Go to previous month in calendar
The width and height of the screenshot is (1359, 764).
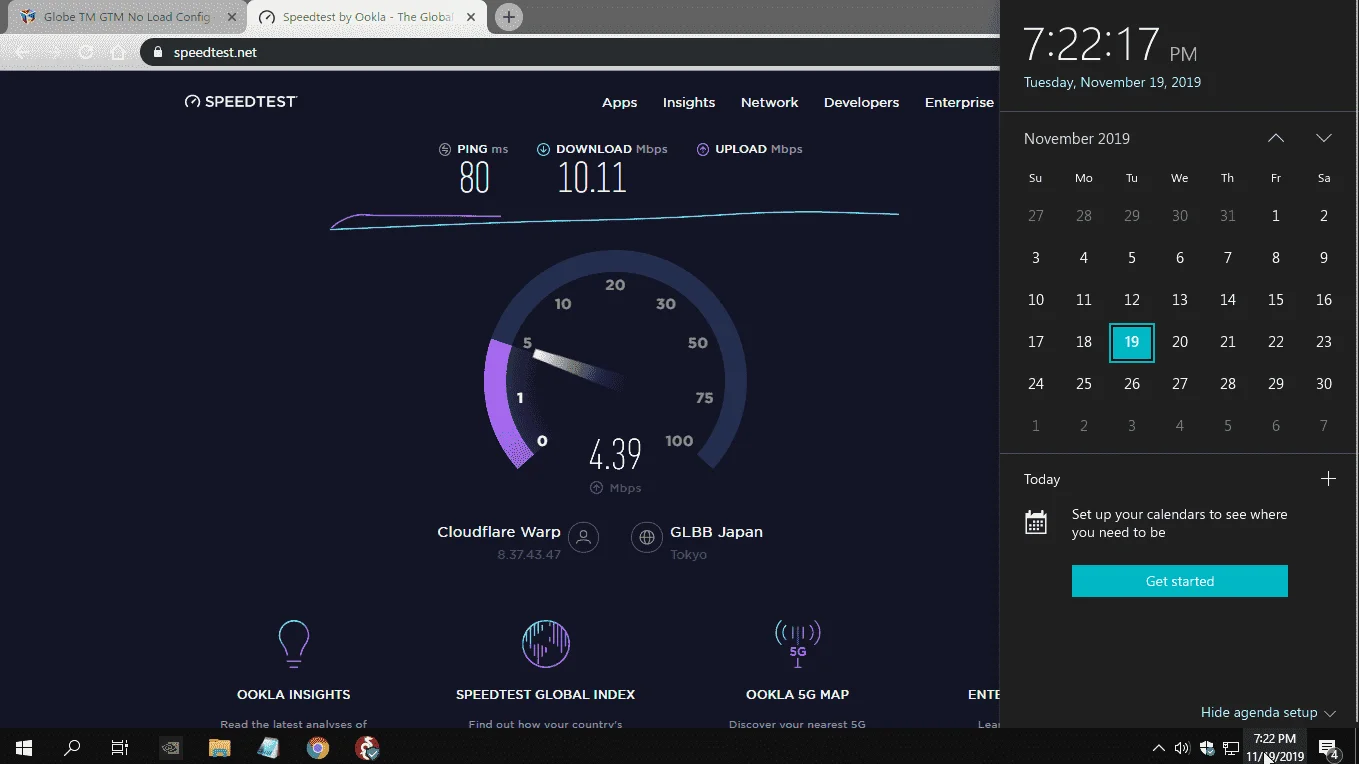click(1276, 138)
